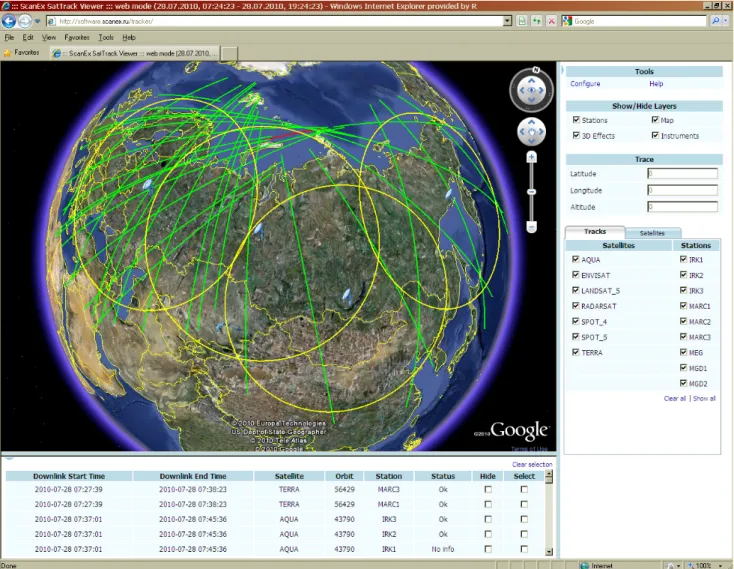This screenshot has width=734, height=569.
Task: Collapse the bottom table panel arrow
Action: pos(9,458)
